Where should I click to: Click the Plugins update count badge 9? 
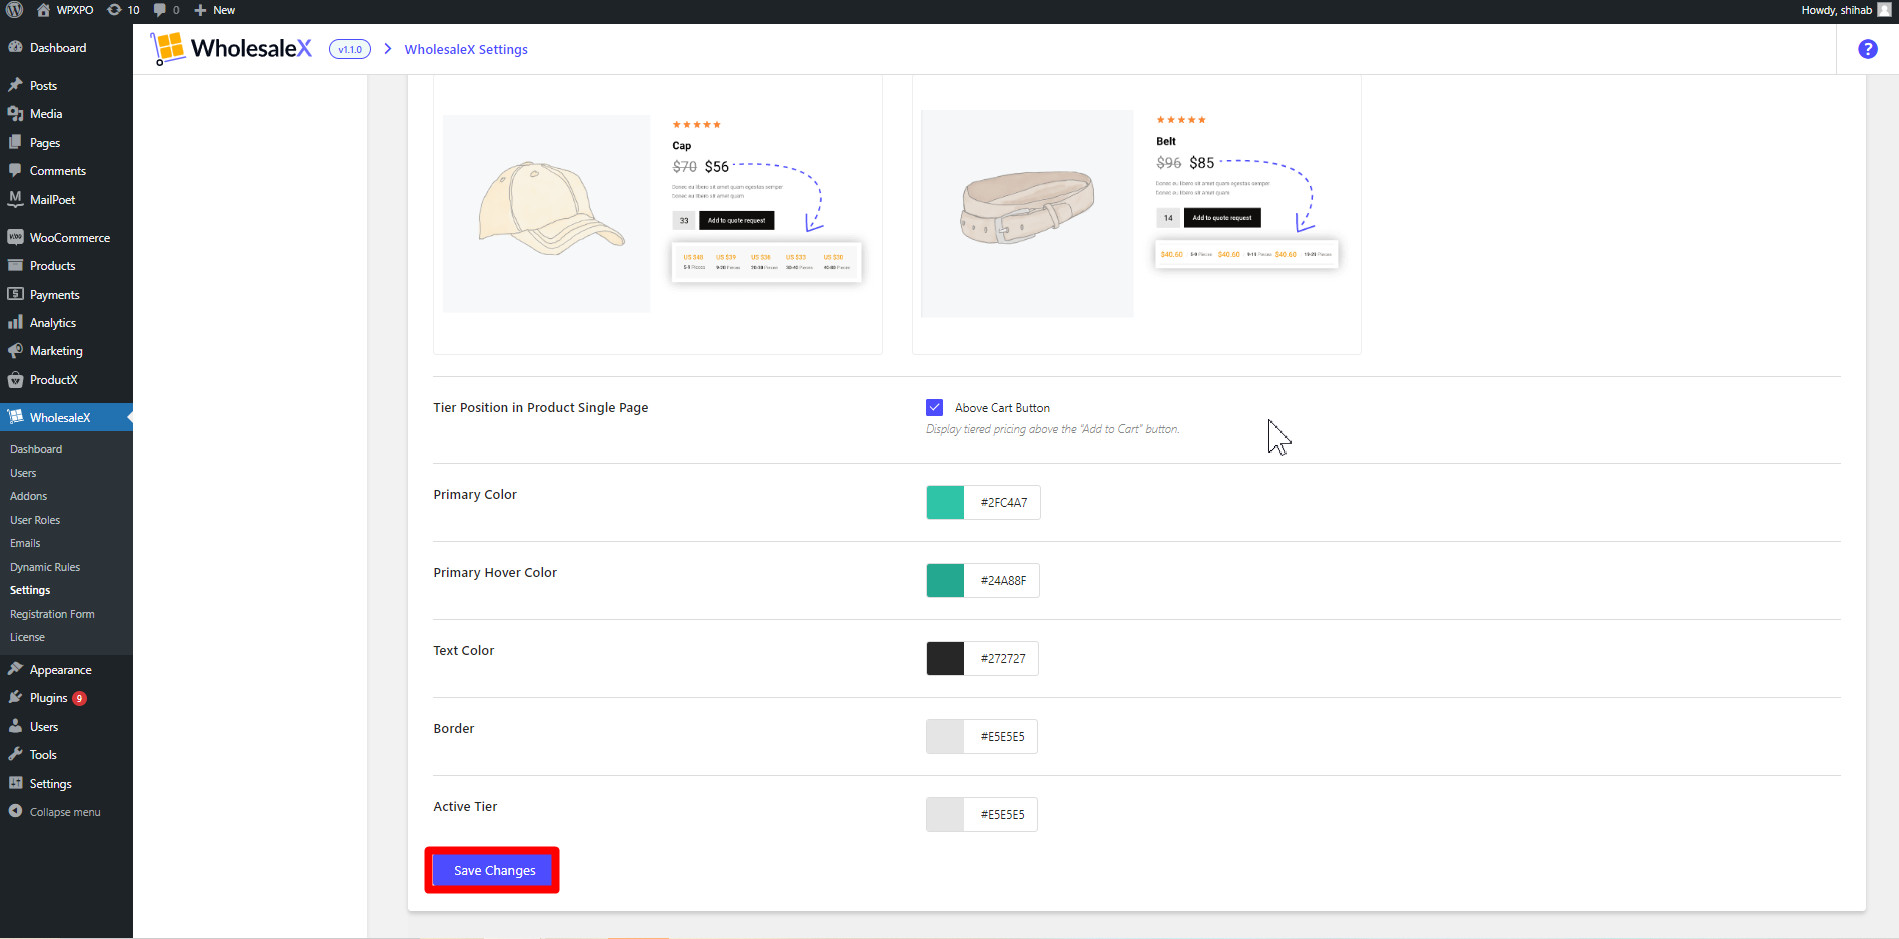click(79, 698)
